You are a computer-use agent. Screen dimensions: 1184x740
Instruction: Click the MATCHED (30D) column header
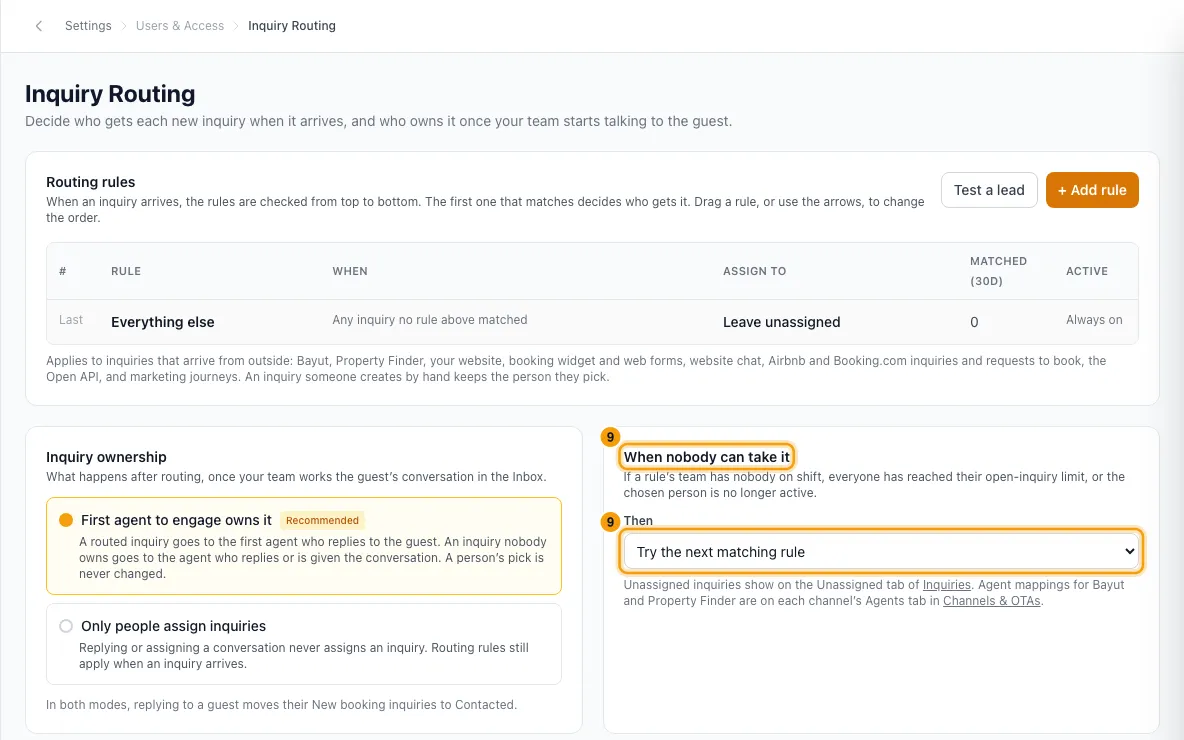(998, 271)
